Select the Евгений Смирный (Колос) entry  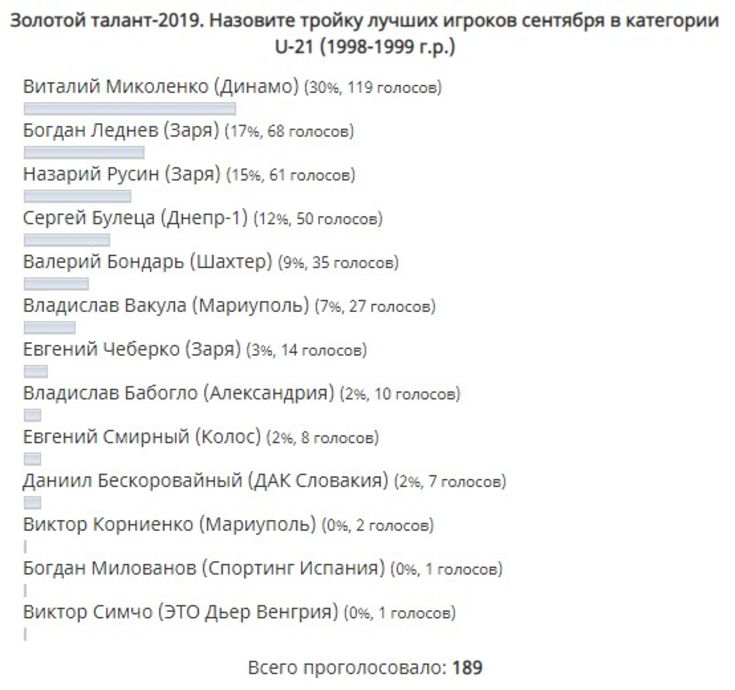coord(142,437)
